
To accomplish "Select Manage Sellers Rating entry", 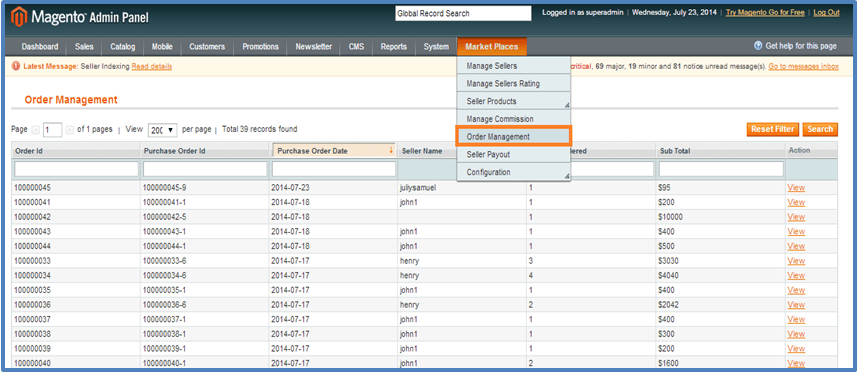I will pos(514,84).
